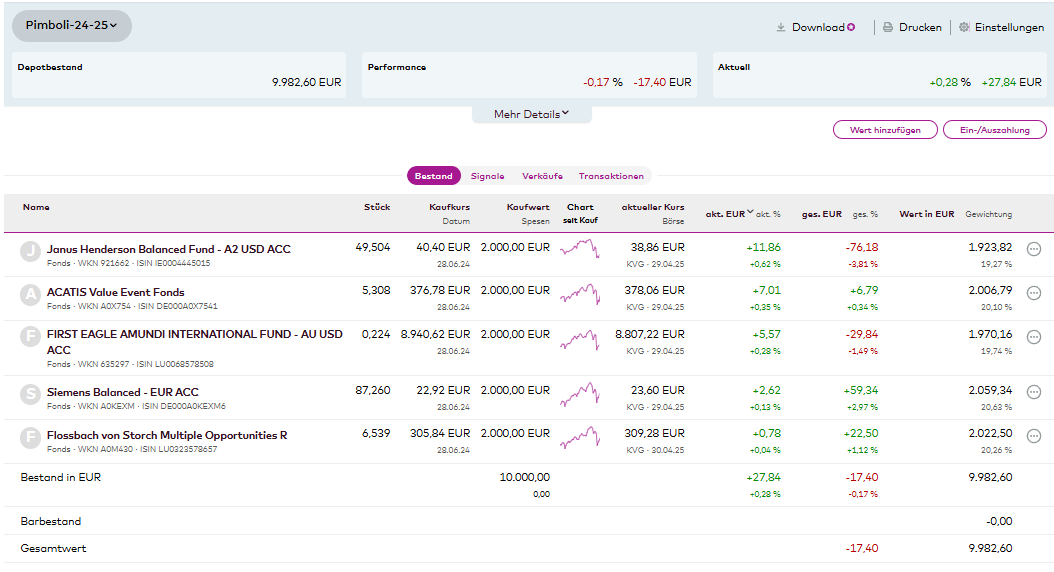Click the Ein-/Auszahlung button
The image size is (1054, 572).
point(994,130)
